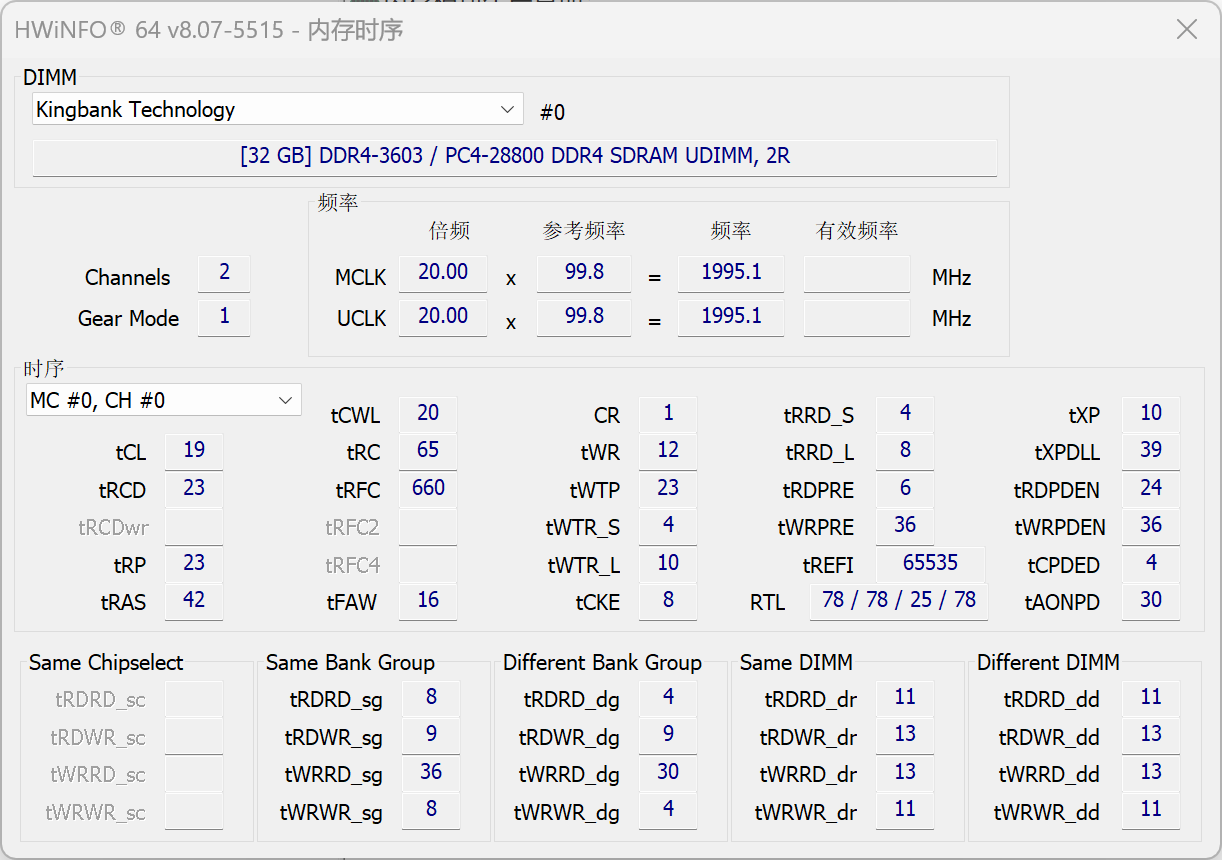
Task: Click the tCL value field
Action: pos(194,451)
